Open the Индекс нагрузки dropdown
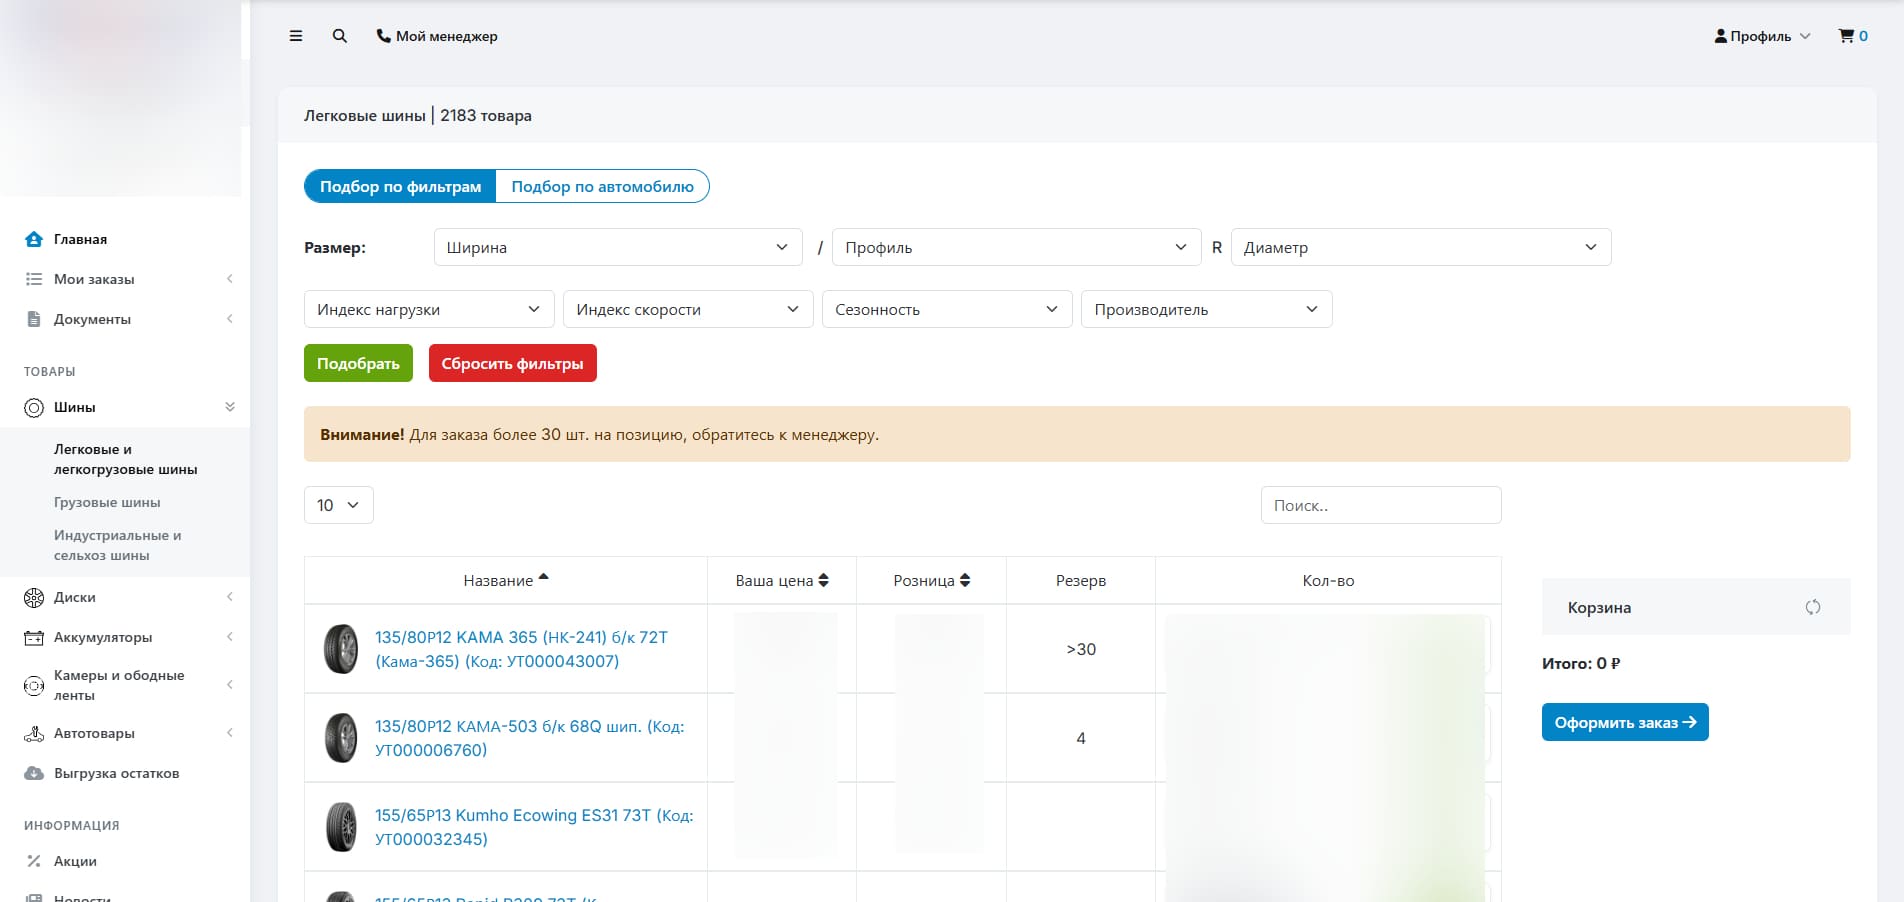 tap(429, 309)
